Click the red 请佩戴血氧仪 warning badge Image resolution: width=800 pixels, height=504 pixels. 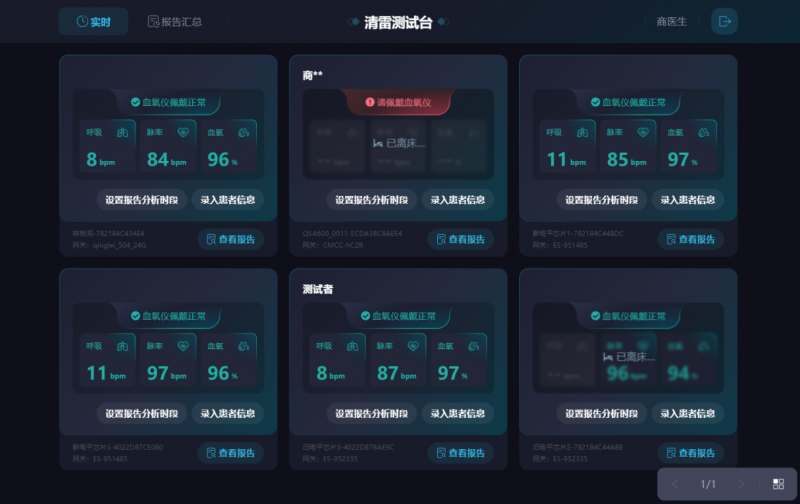click(x=398, y=103)
